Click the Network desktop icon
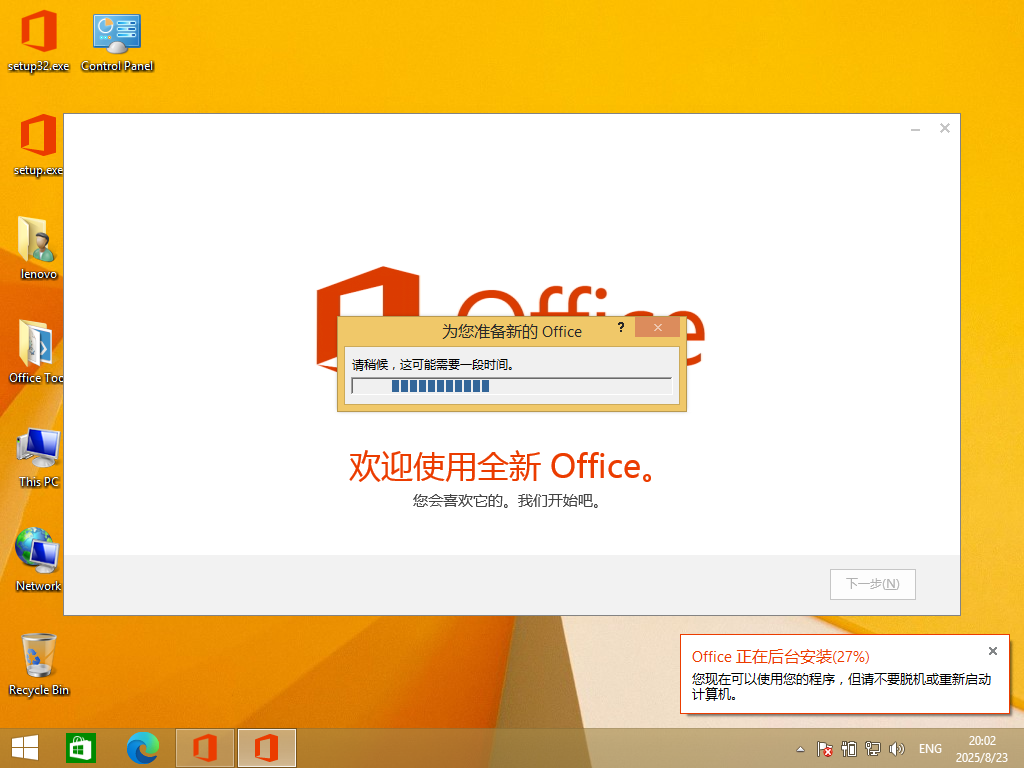Viewport: 1024px width, 768px height. coord(38,558)
